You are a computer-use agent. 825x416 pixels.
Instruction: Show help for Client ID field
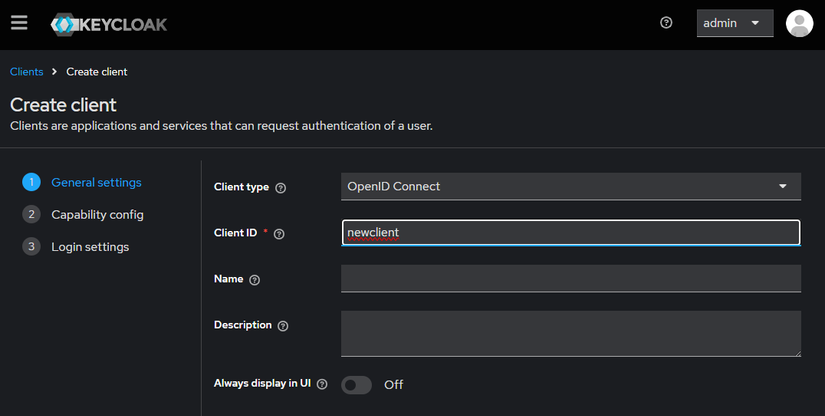pyautogui.click(x=279, y=234)
